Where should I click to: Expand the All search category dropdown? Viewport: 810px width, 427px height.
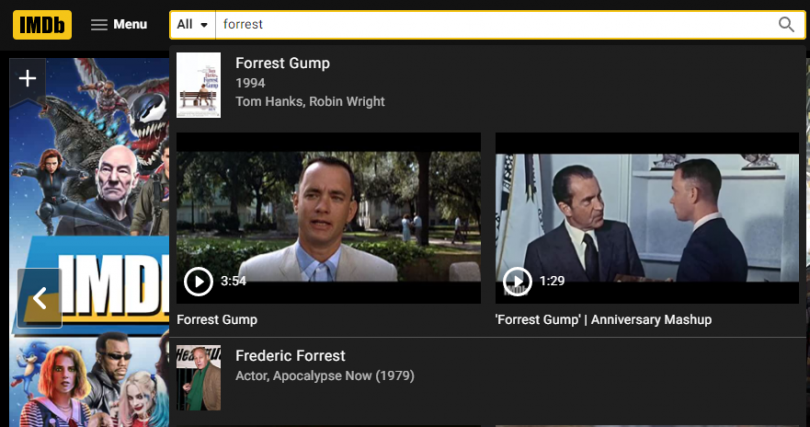[192, 25]
